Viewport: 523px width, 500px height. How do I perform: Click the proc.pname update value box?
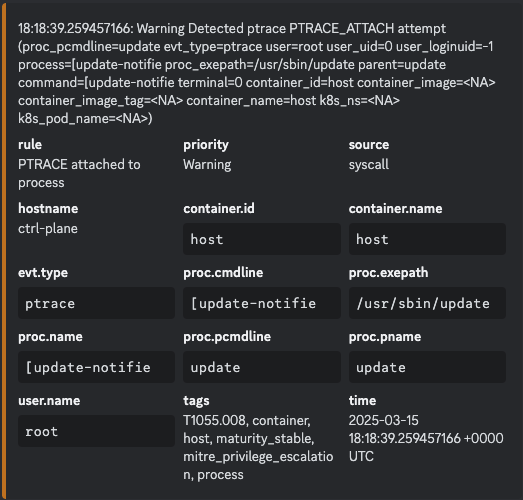click(x=427, y=367)
